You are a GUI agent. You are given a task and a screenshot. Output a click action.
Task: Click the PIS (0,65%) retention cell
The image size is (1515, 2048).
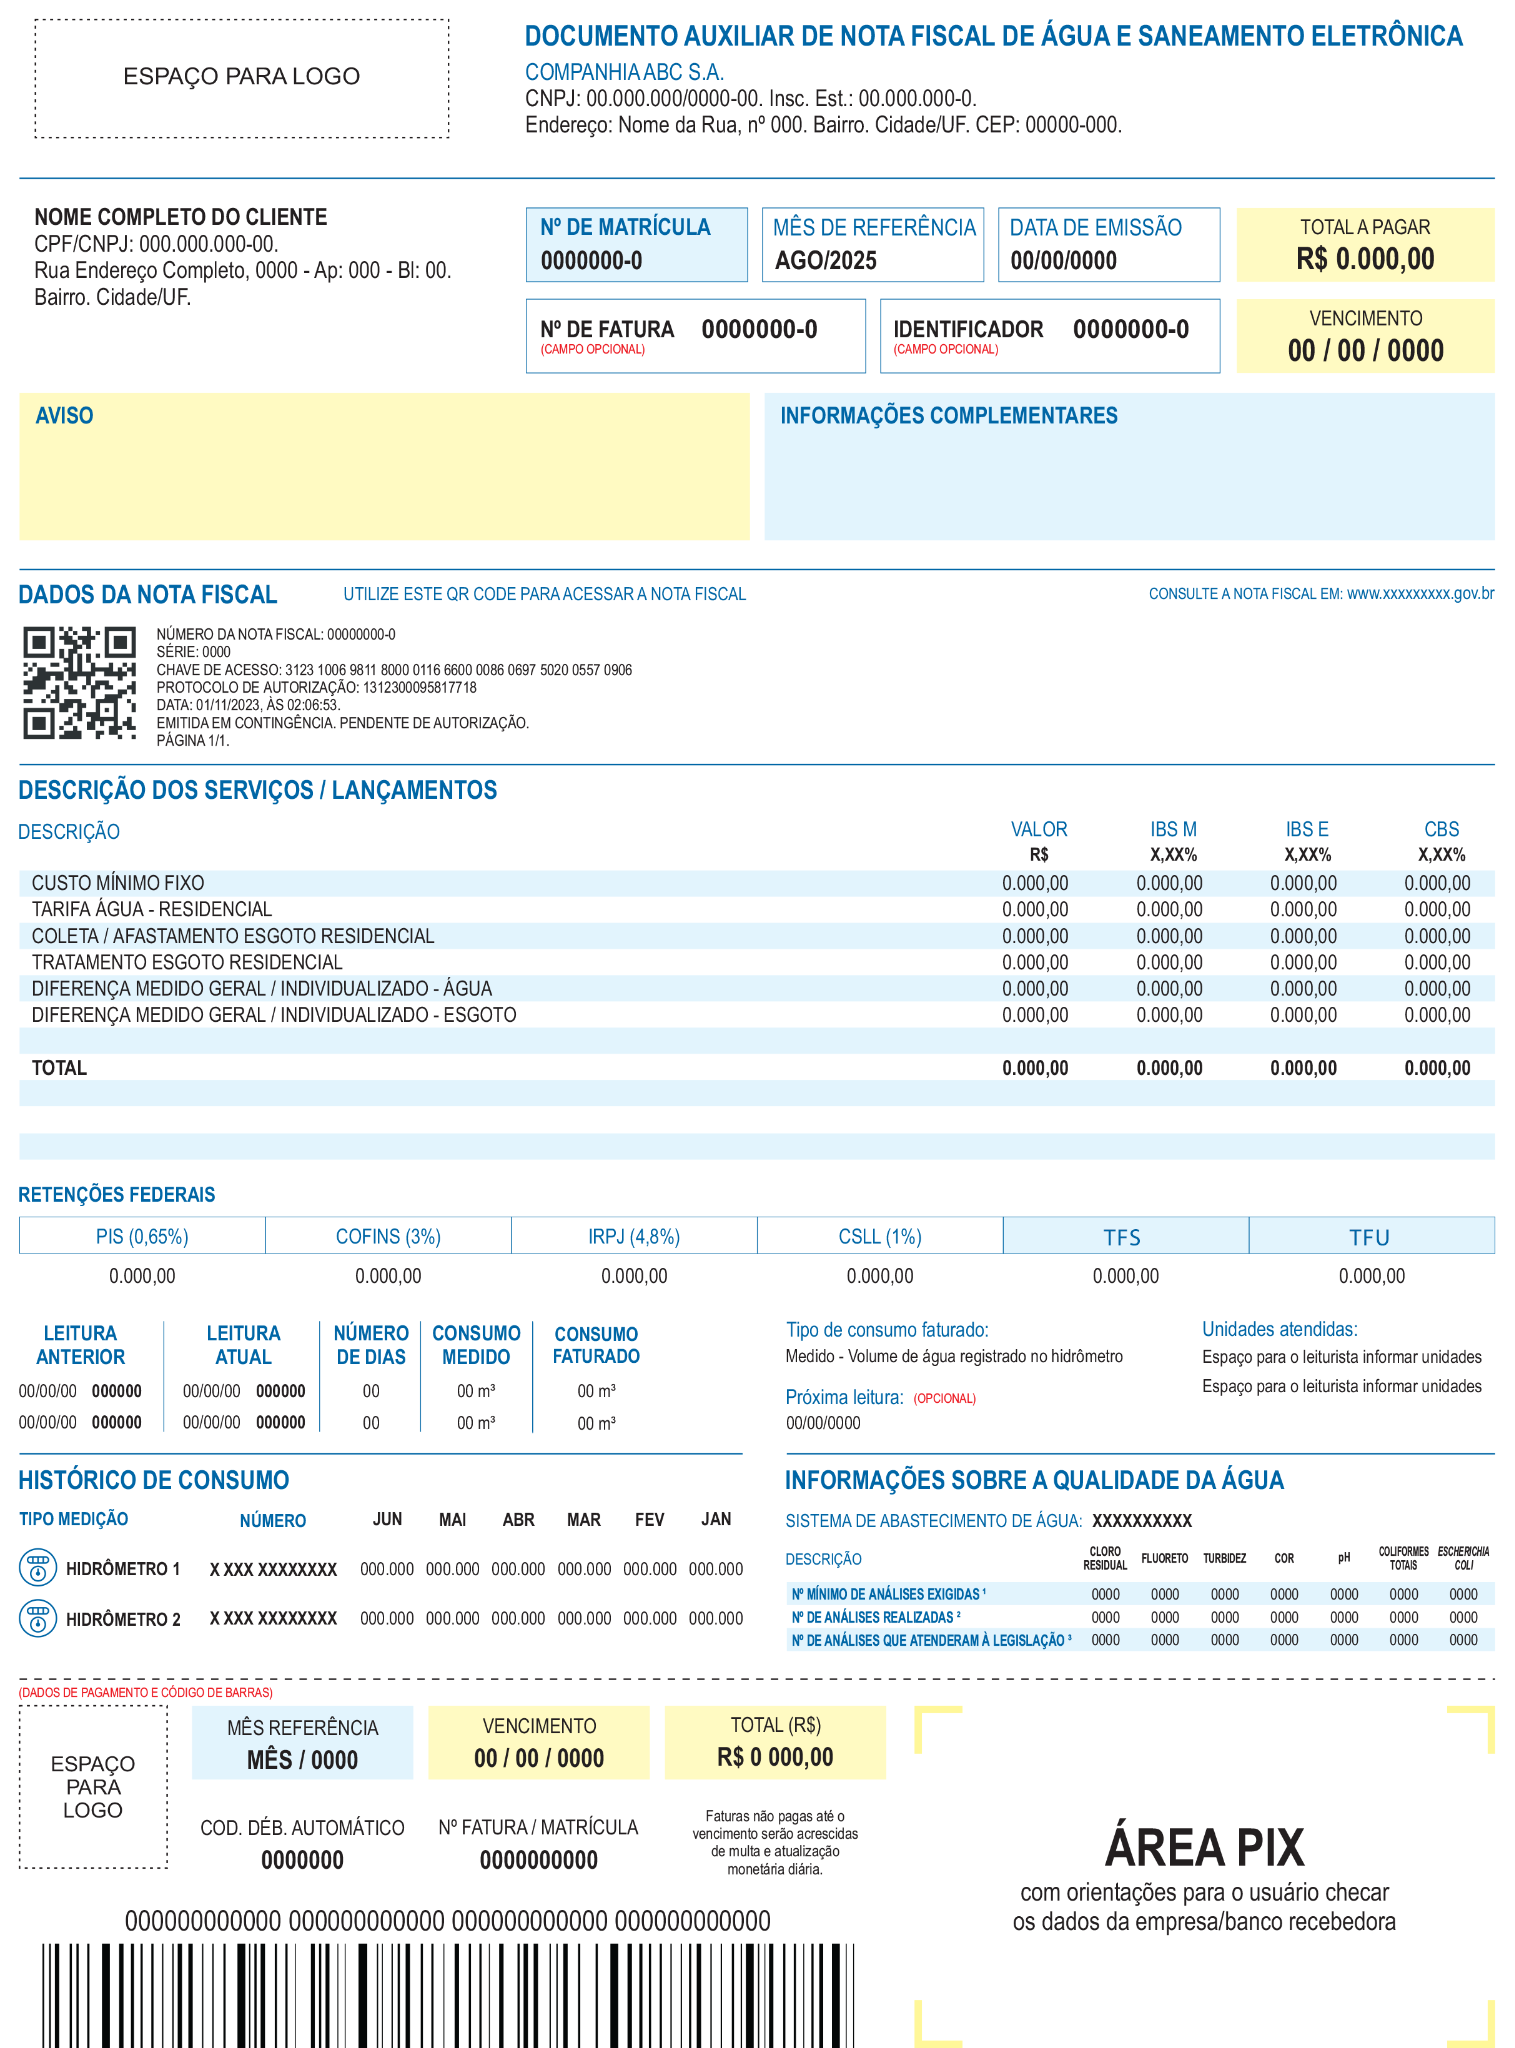point(142,1236)
